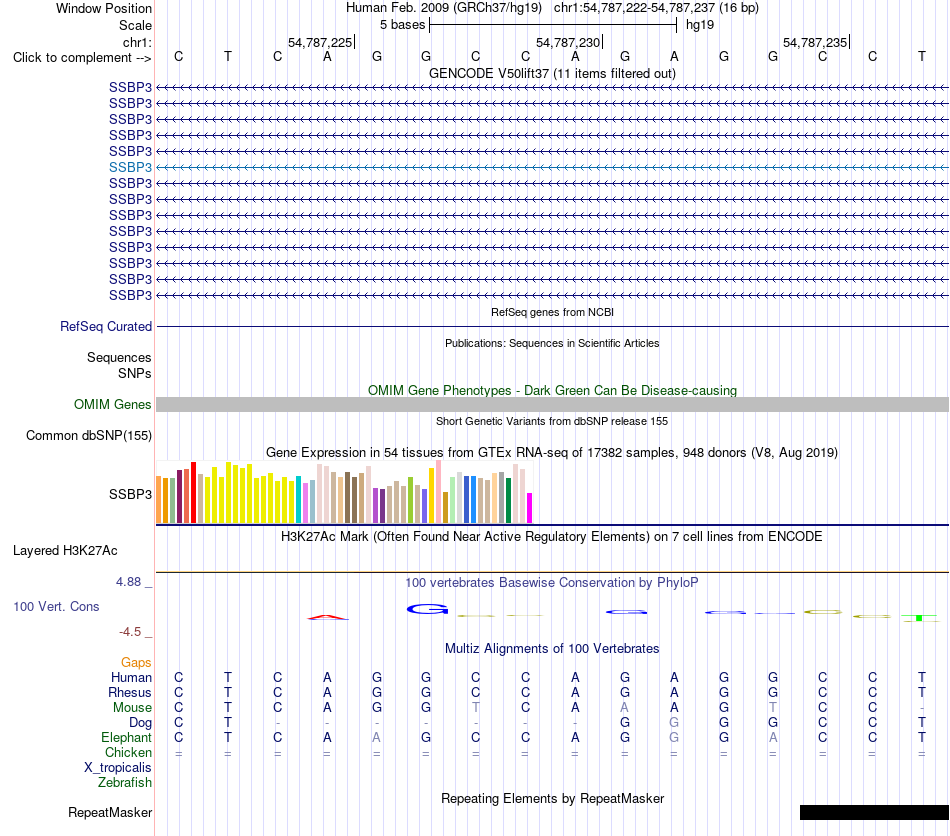Open '100 vertebrates Basewise Conservation by PhyloP' title

pyautogui.click(x=552, y=583)
